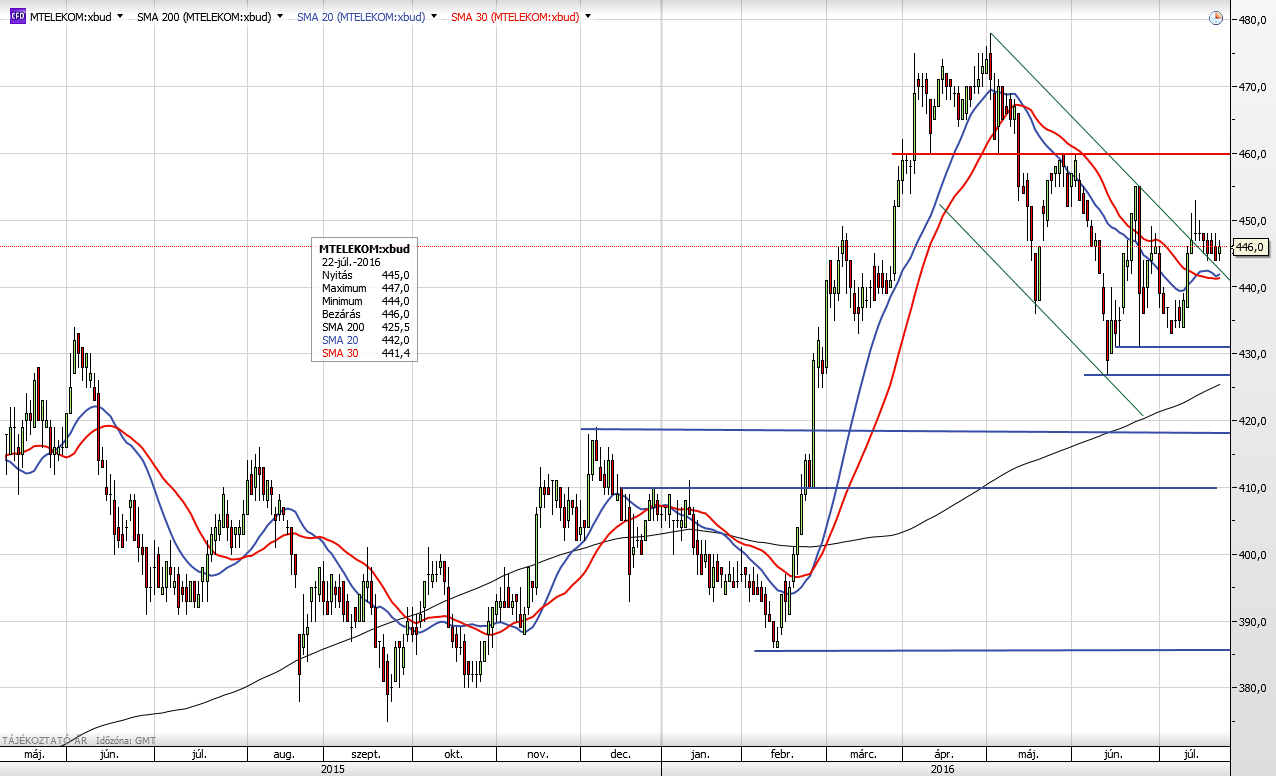Click the 420,0 price axis label
1276x776 pixels.
[1253, 421]
